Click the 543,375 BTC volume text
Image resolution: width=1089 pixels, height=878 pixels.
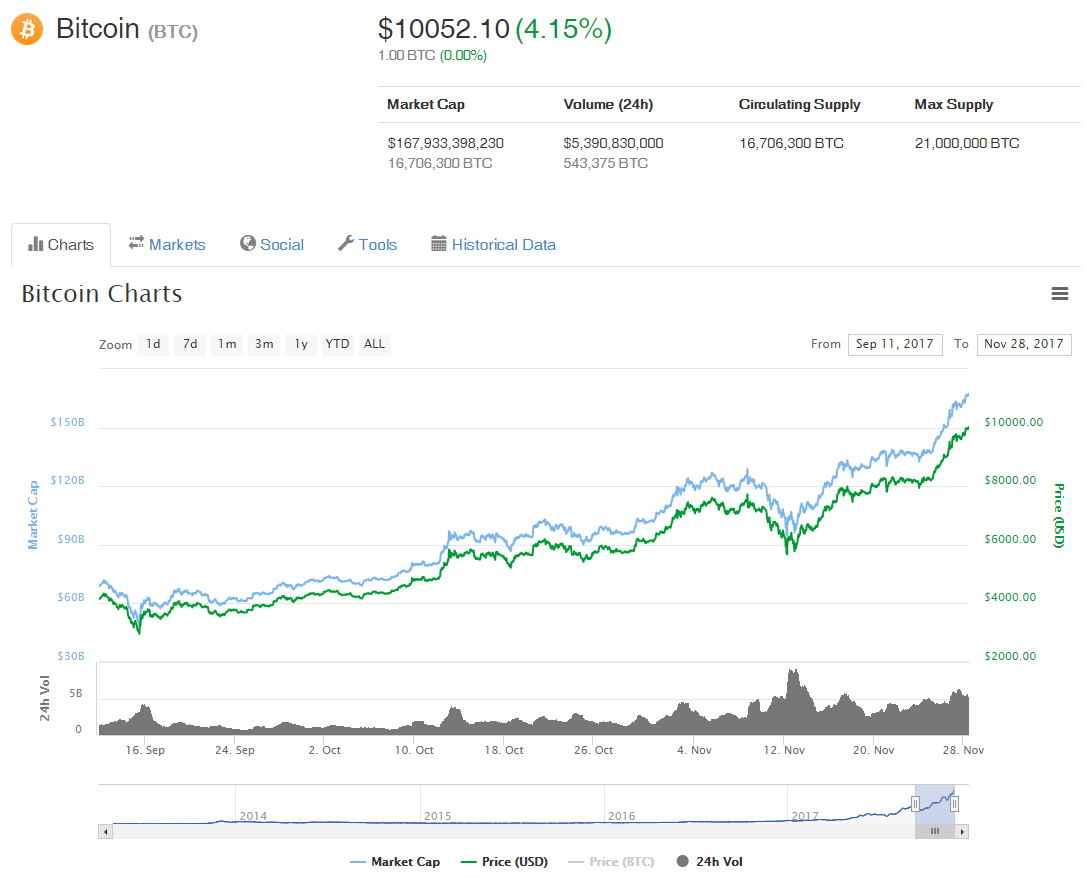(606, 163)
